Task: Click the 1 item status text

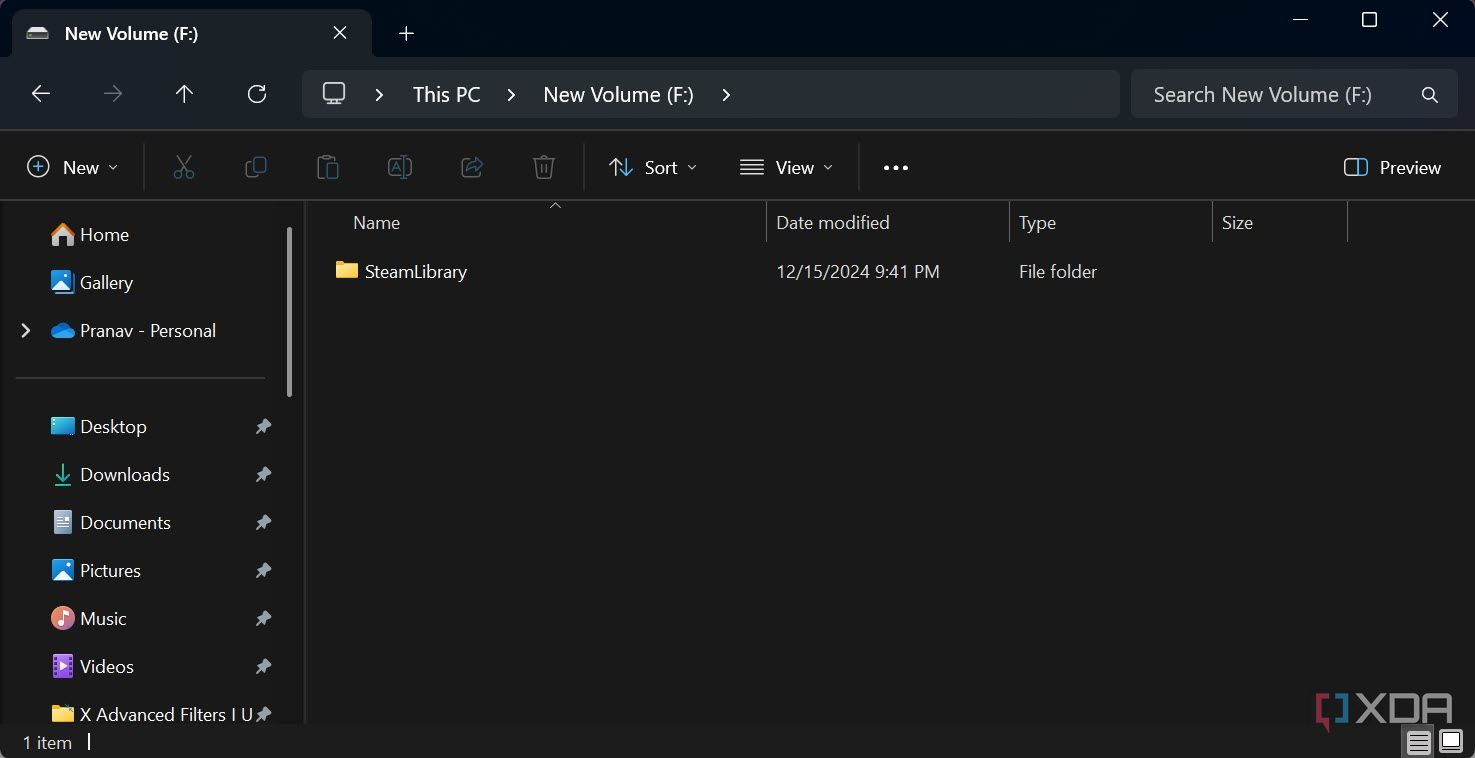Action: [x=48, y=742]
